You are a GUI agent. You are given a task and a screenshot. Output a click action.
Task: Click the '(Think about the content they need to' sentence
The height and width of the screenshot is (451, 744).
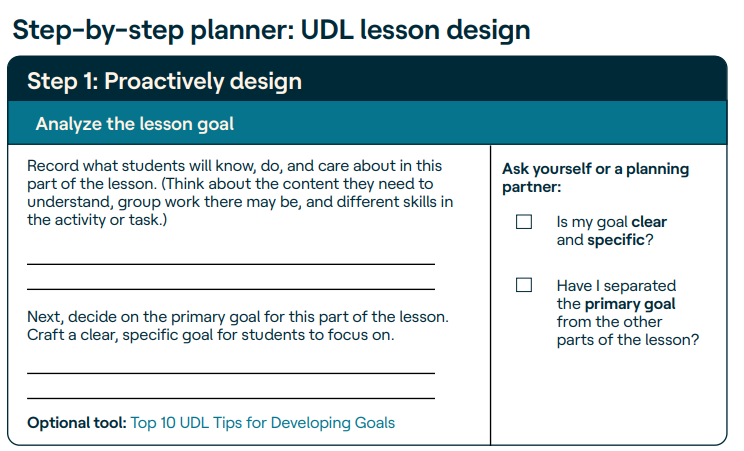(x=298, y=184)
